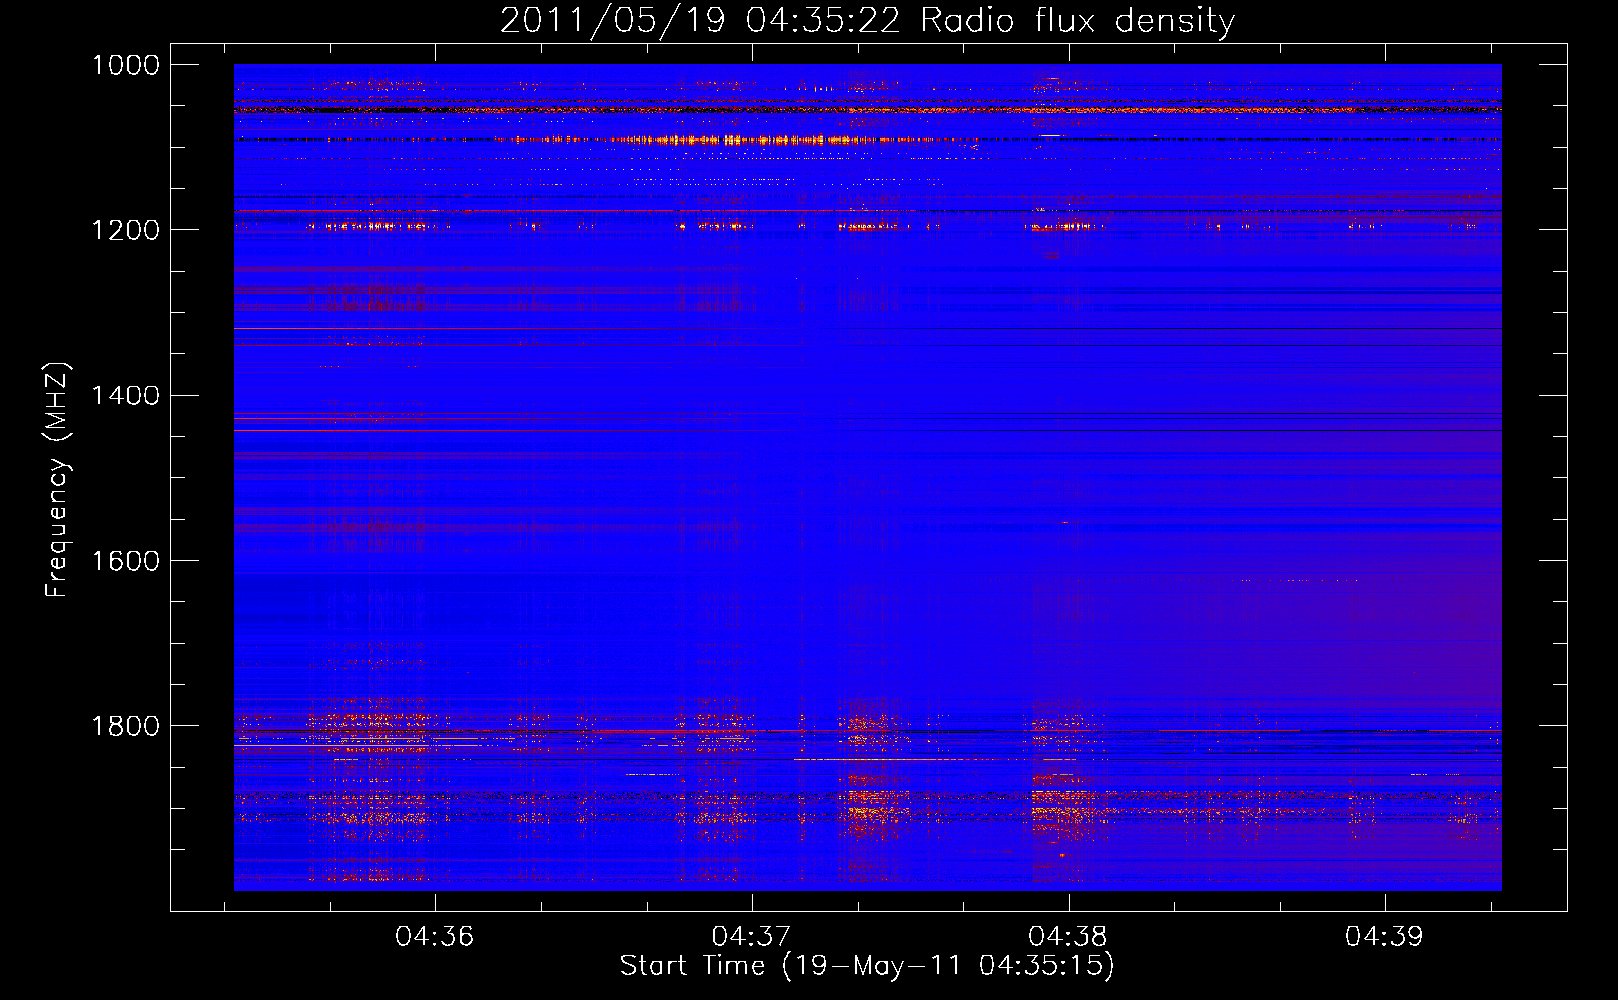Click the 04:36 time tick label

click(434, 937)
